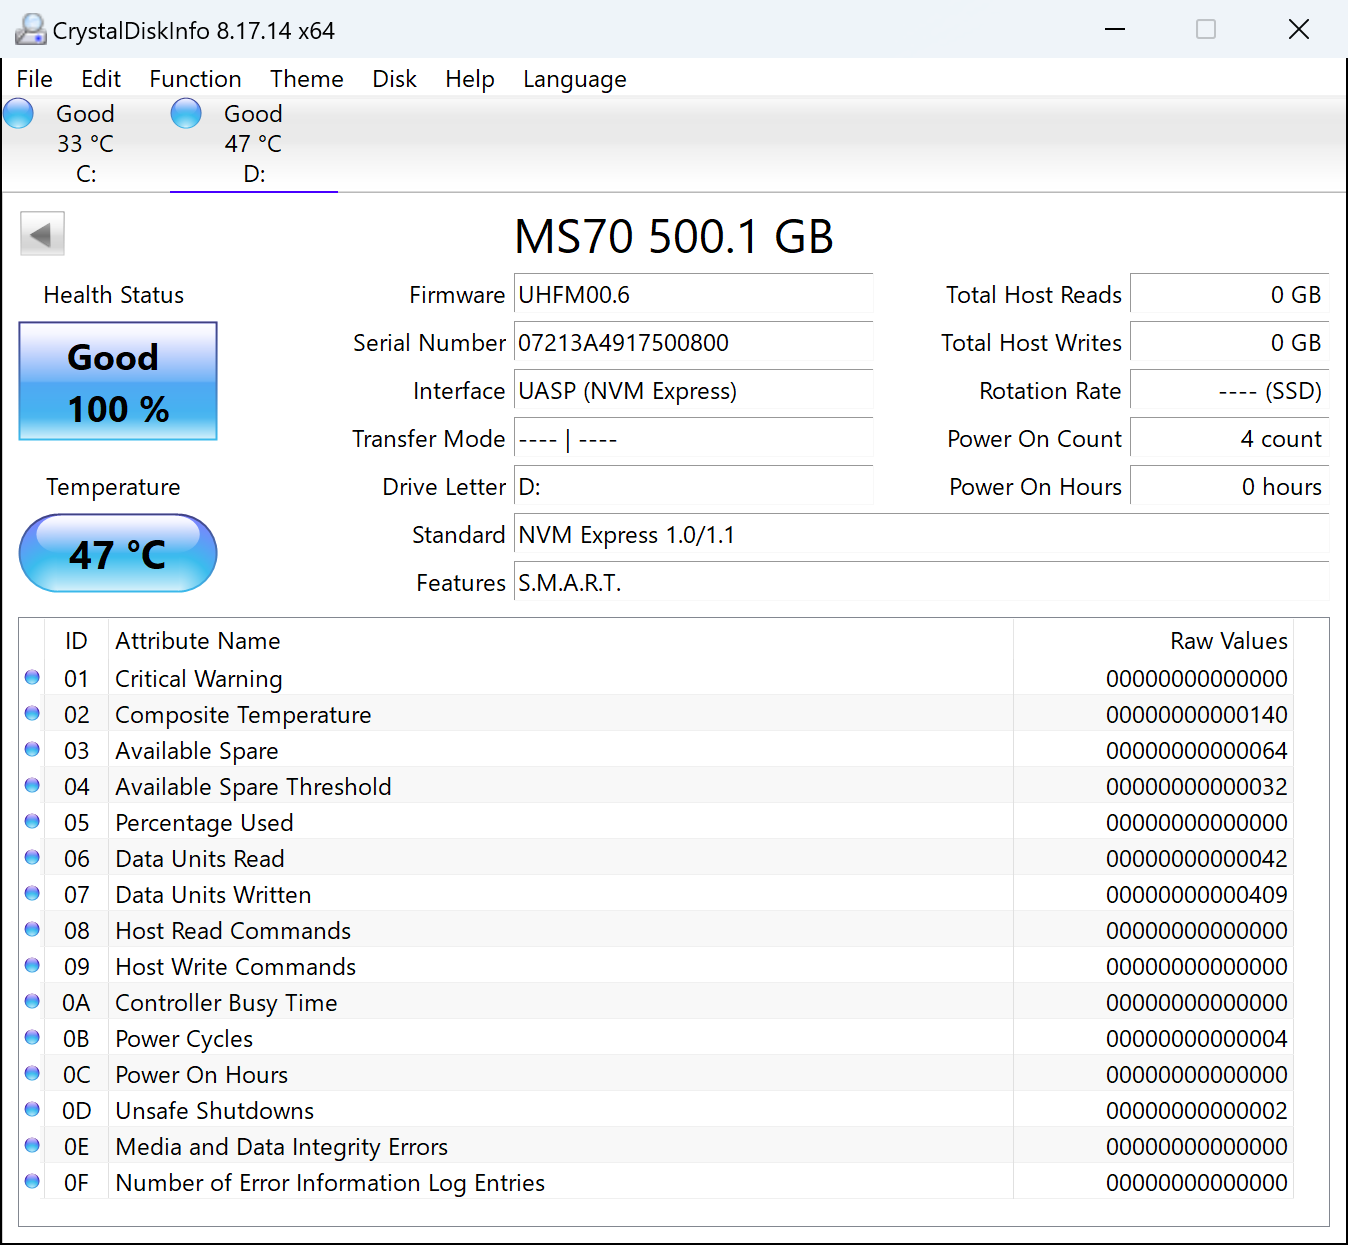
Task: Click status dot for Unsafe Shutdowns
Action: 32,1110
